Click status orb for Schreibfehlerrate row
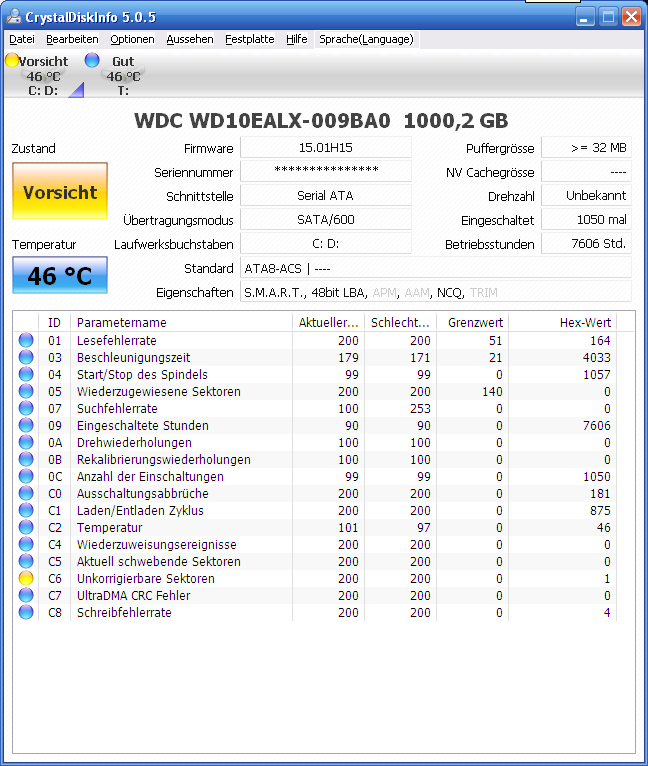This screenshot has width=648, height=766. click(x=26, y=612)
